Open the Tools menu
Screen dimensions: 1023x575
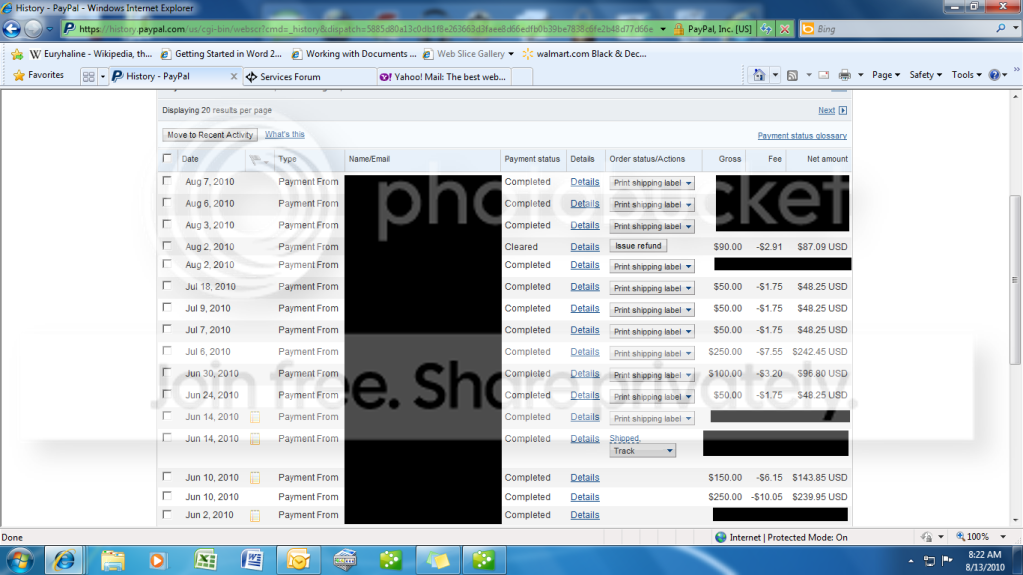tap(966, 75)
